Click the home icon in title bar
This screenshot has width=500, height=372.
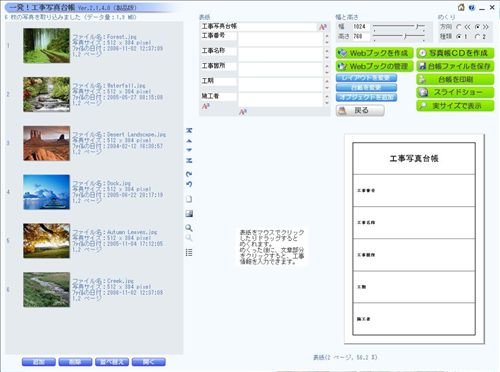click(x=461, y=7)
